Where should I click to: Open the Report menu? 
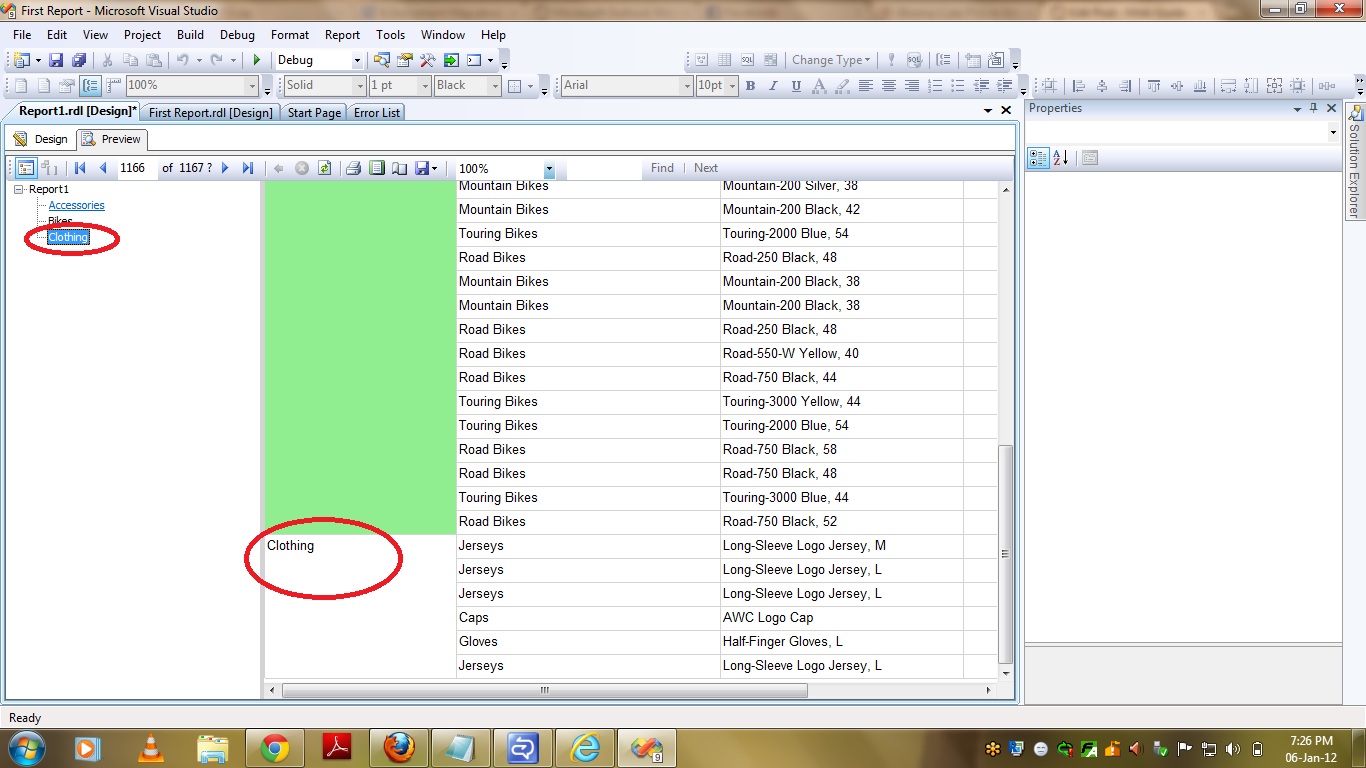click(x=342, y=35)
